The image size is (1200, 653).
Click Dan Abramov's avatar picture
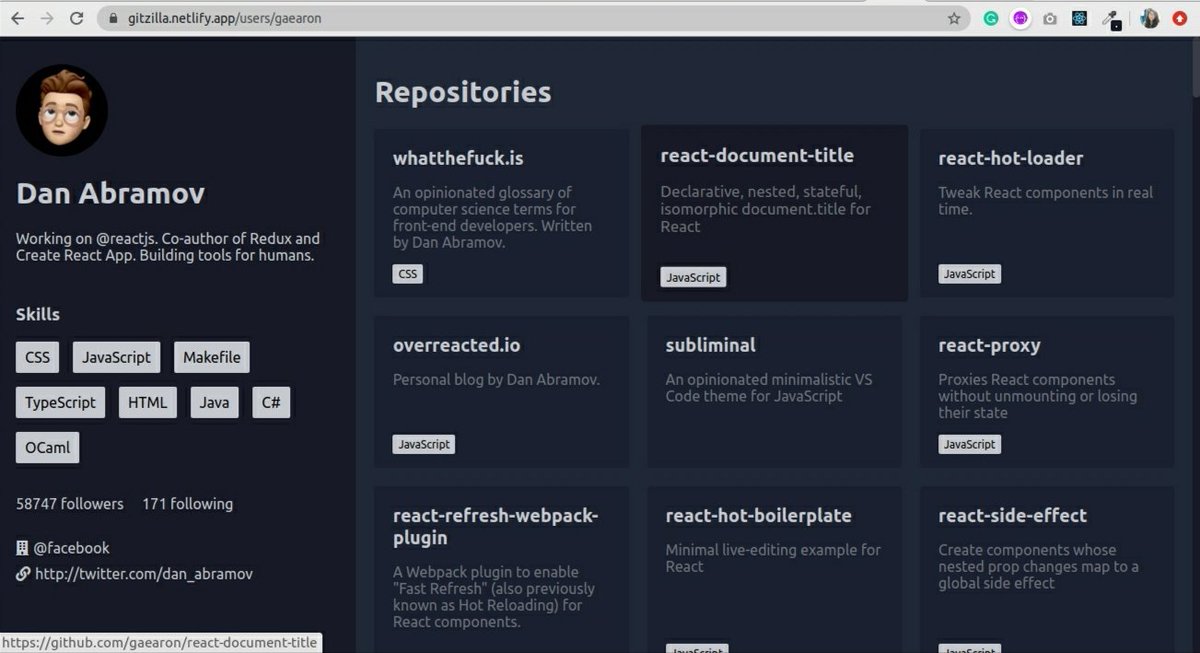(x=62, y=110)
